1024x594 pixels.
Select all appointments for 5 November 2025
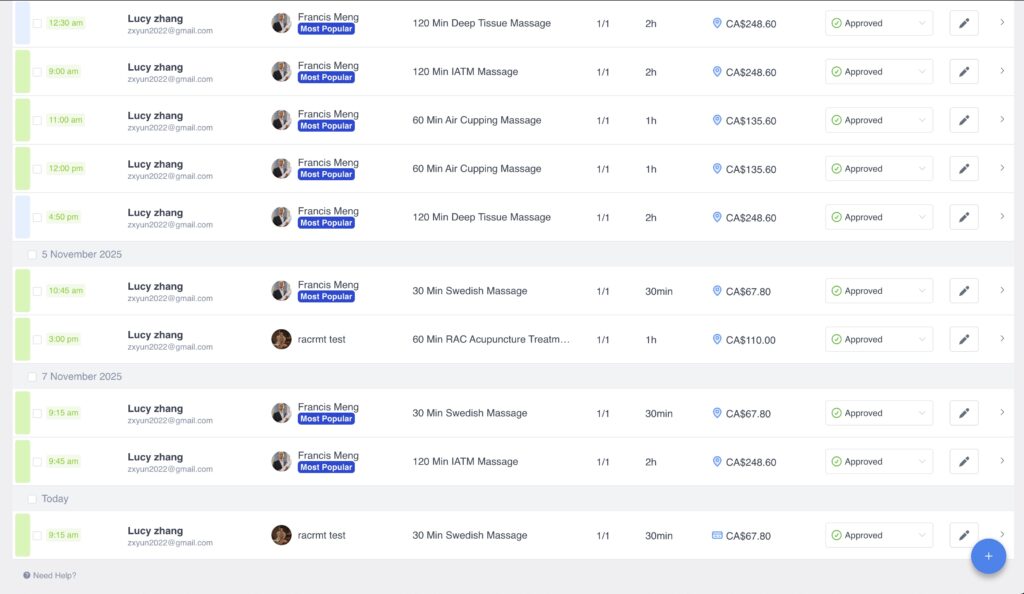click(x=32, y=255)
